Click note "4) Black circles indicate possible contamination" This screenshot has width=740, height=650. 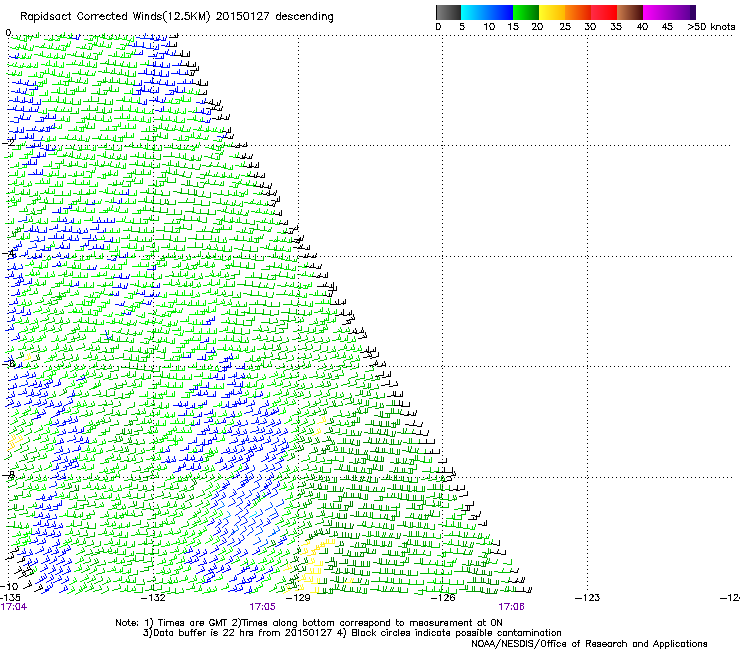[x=450, y=633]
